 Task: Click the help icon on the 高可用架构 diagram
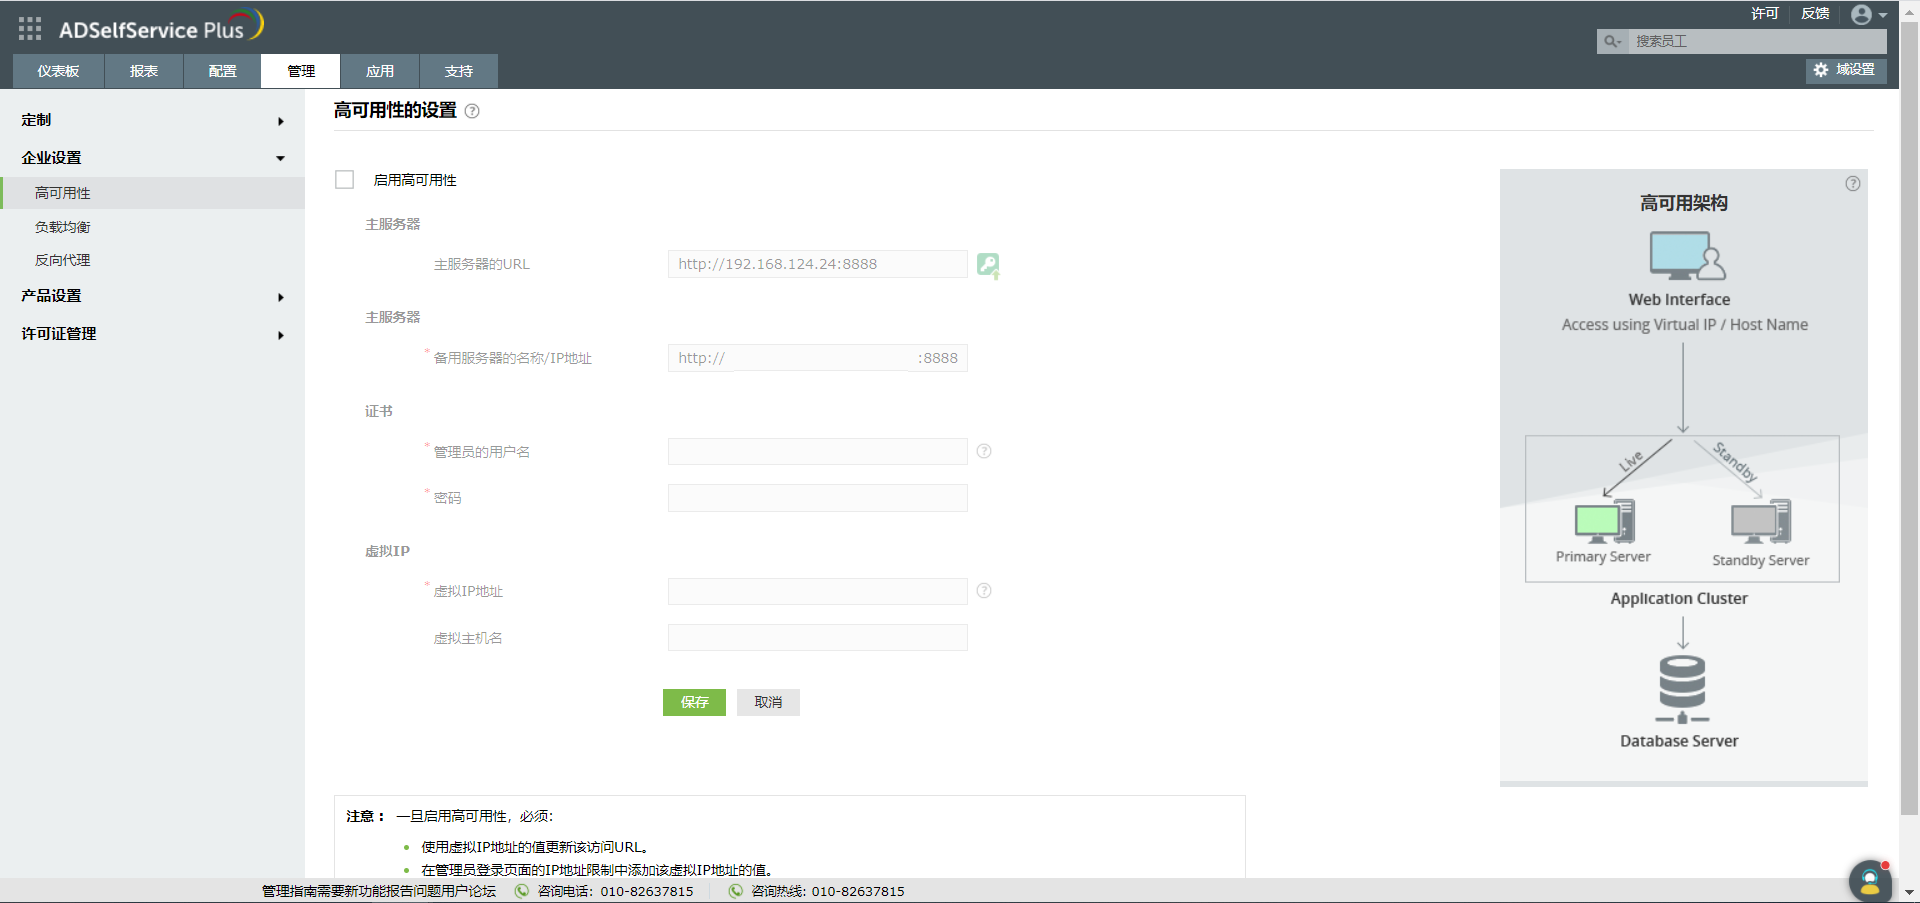coord(1852,183)
